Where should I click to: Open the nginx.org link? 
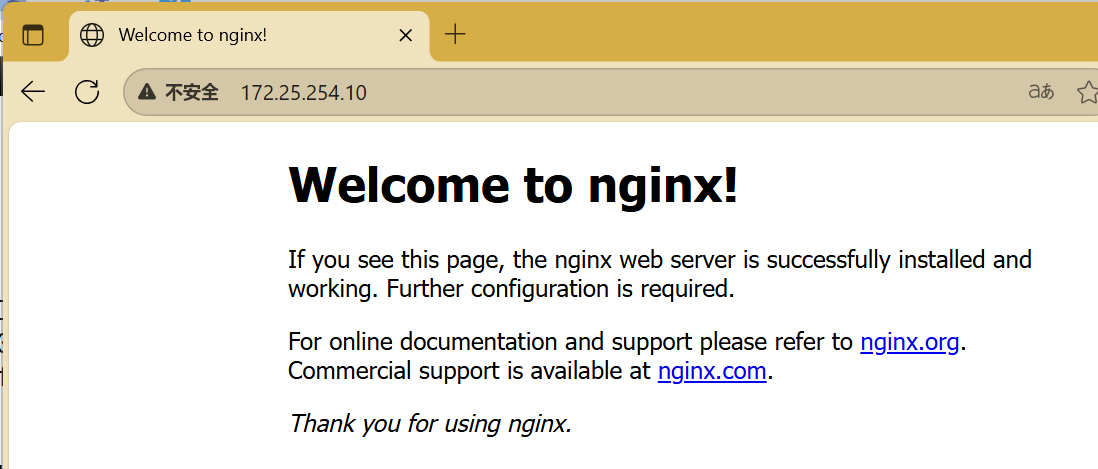point(909,342)
